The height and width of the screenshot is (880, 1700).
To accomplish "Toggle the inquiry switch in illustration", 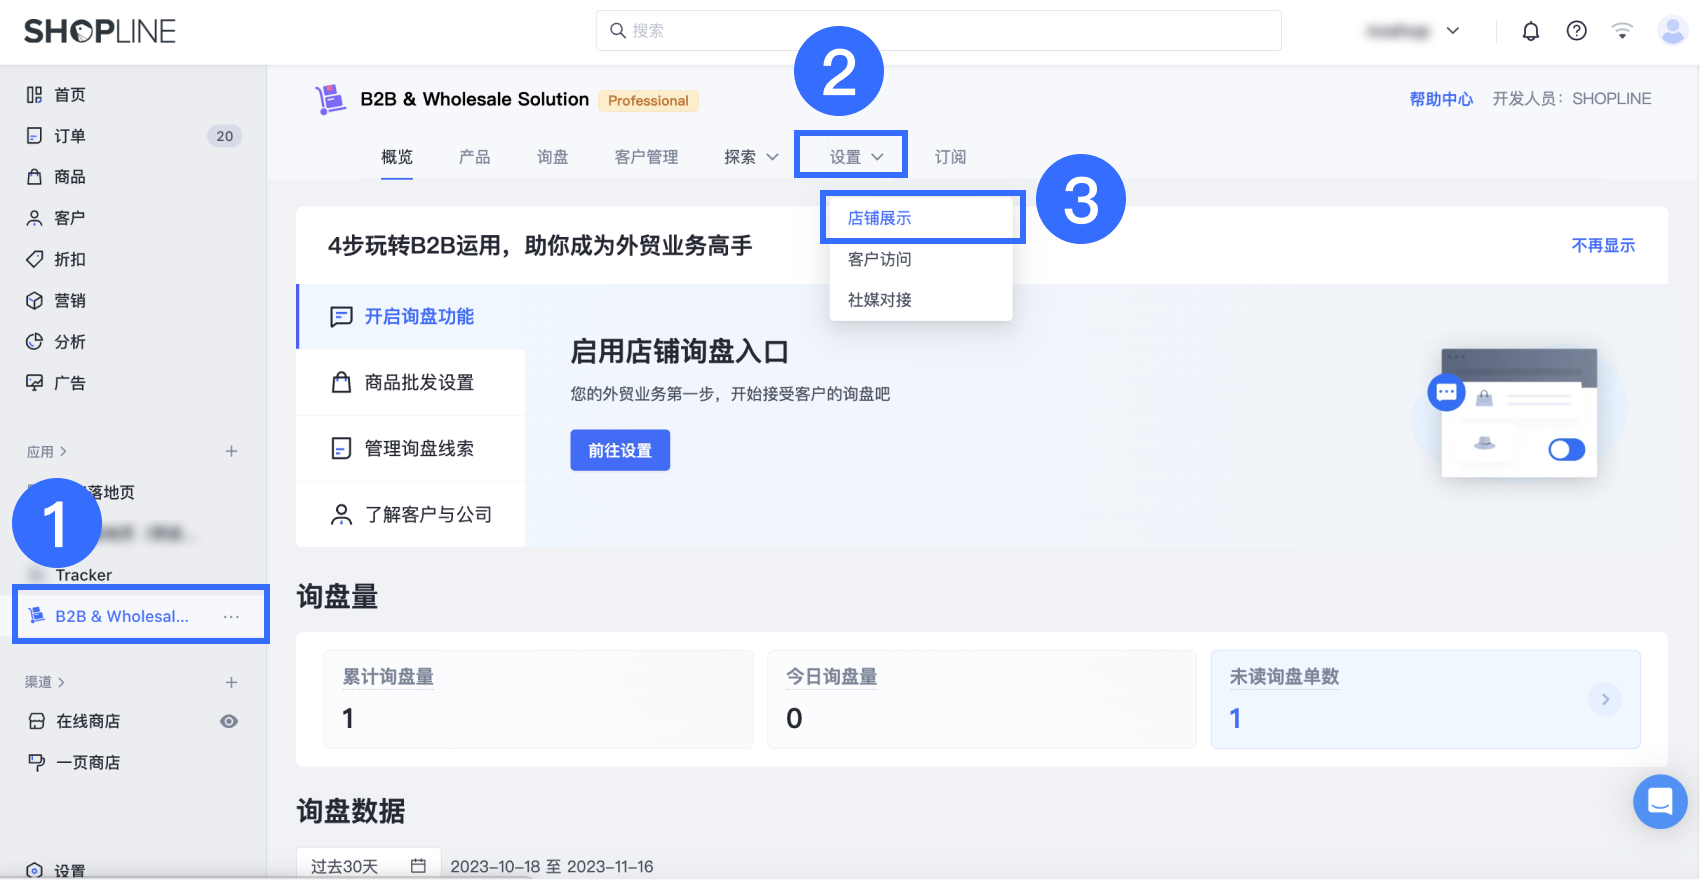I will point(1566,450).
